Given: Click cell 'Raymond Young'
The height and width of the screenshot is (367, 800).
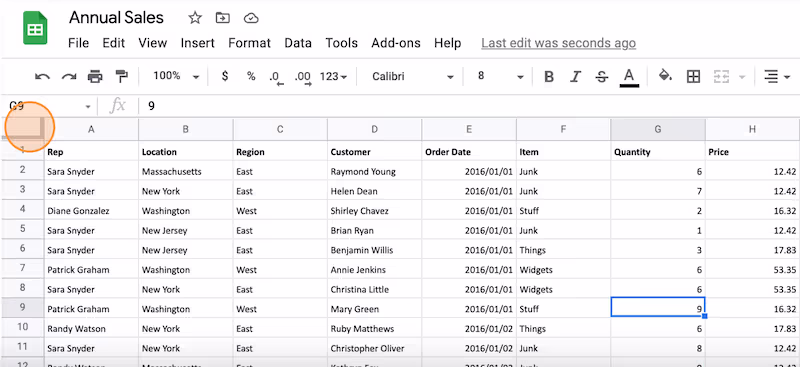Looking at the screenshot, I should pos(374,172).
